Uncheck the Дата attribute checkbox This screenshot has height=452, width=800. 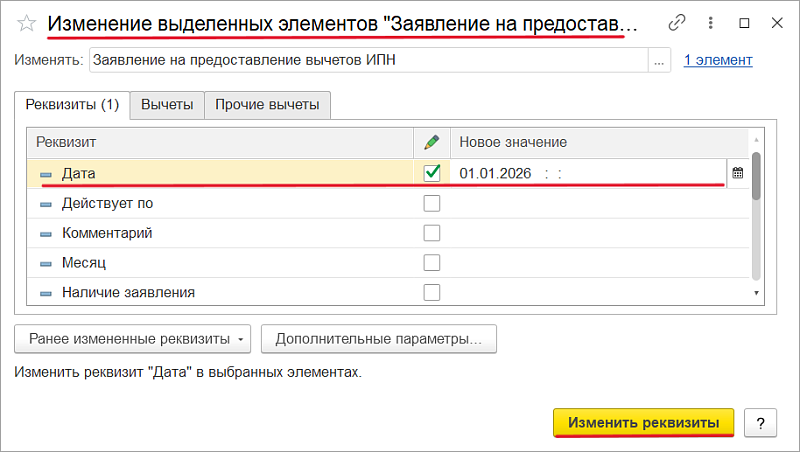click(x=432, y=173)
